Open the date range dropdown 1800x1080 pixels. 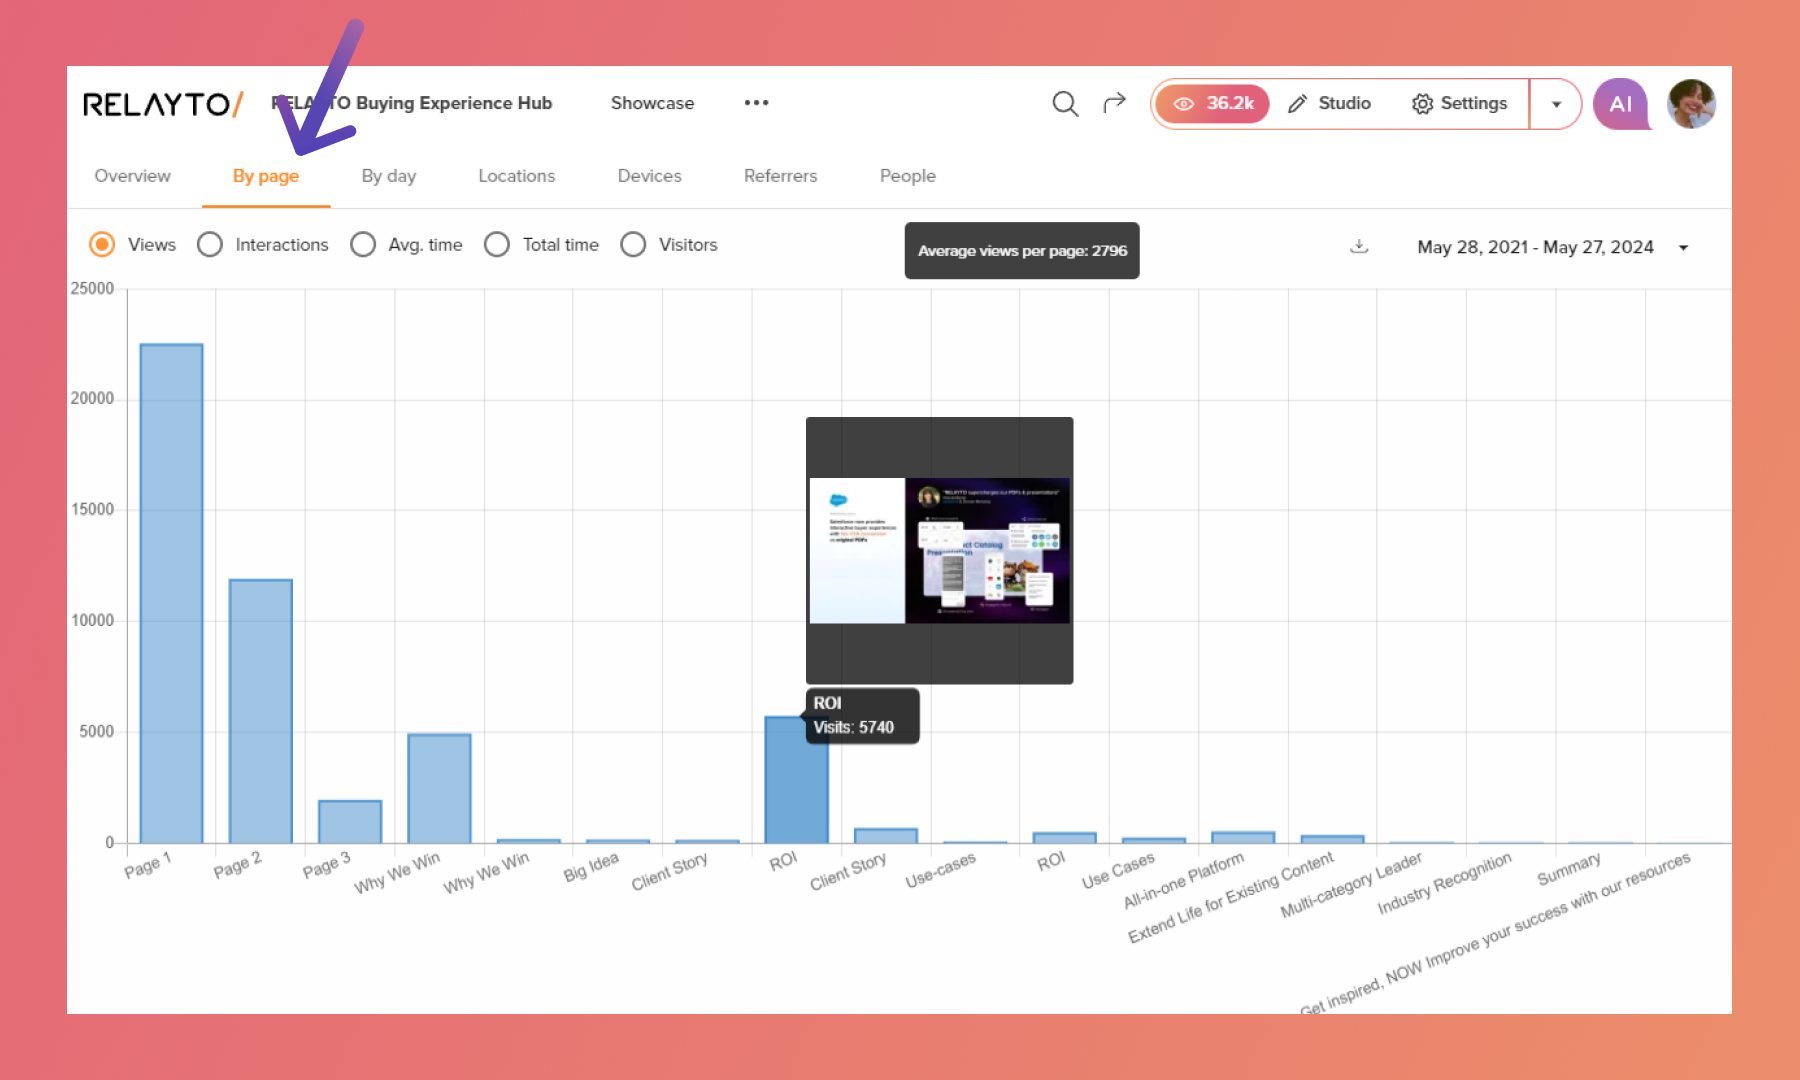pyautogui.click(x=1683, y=248)
